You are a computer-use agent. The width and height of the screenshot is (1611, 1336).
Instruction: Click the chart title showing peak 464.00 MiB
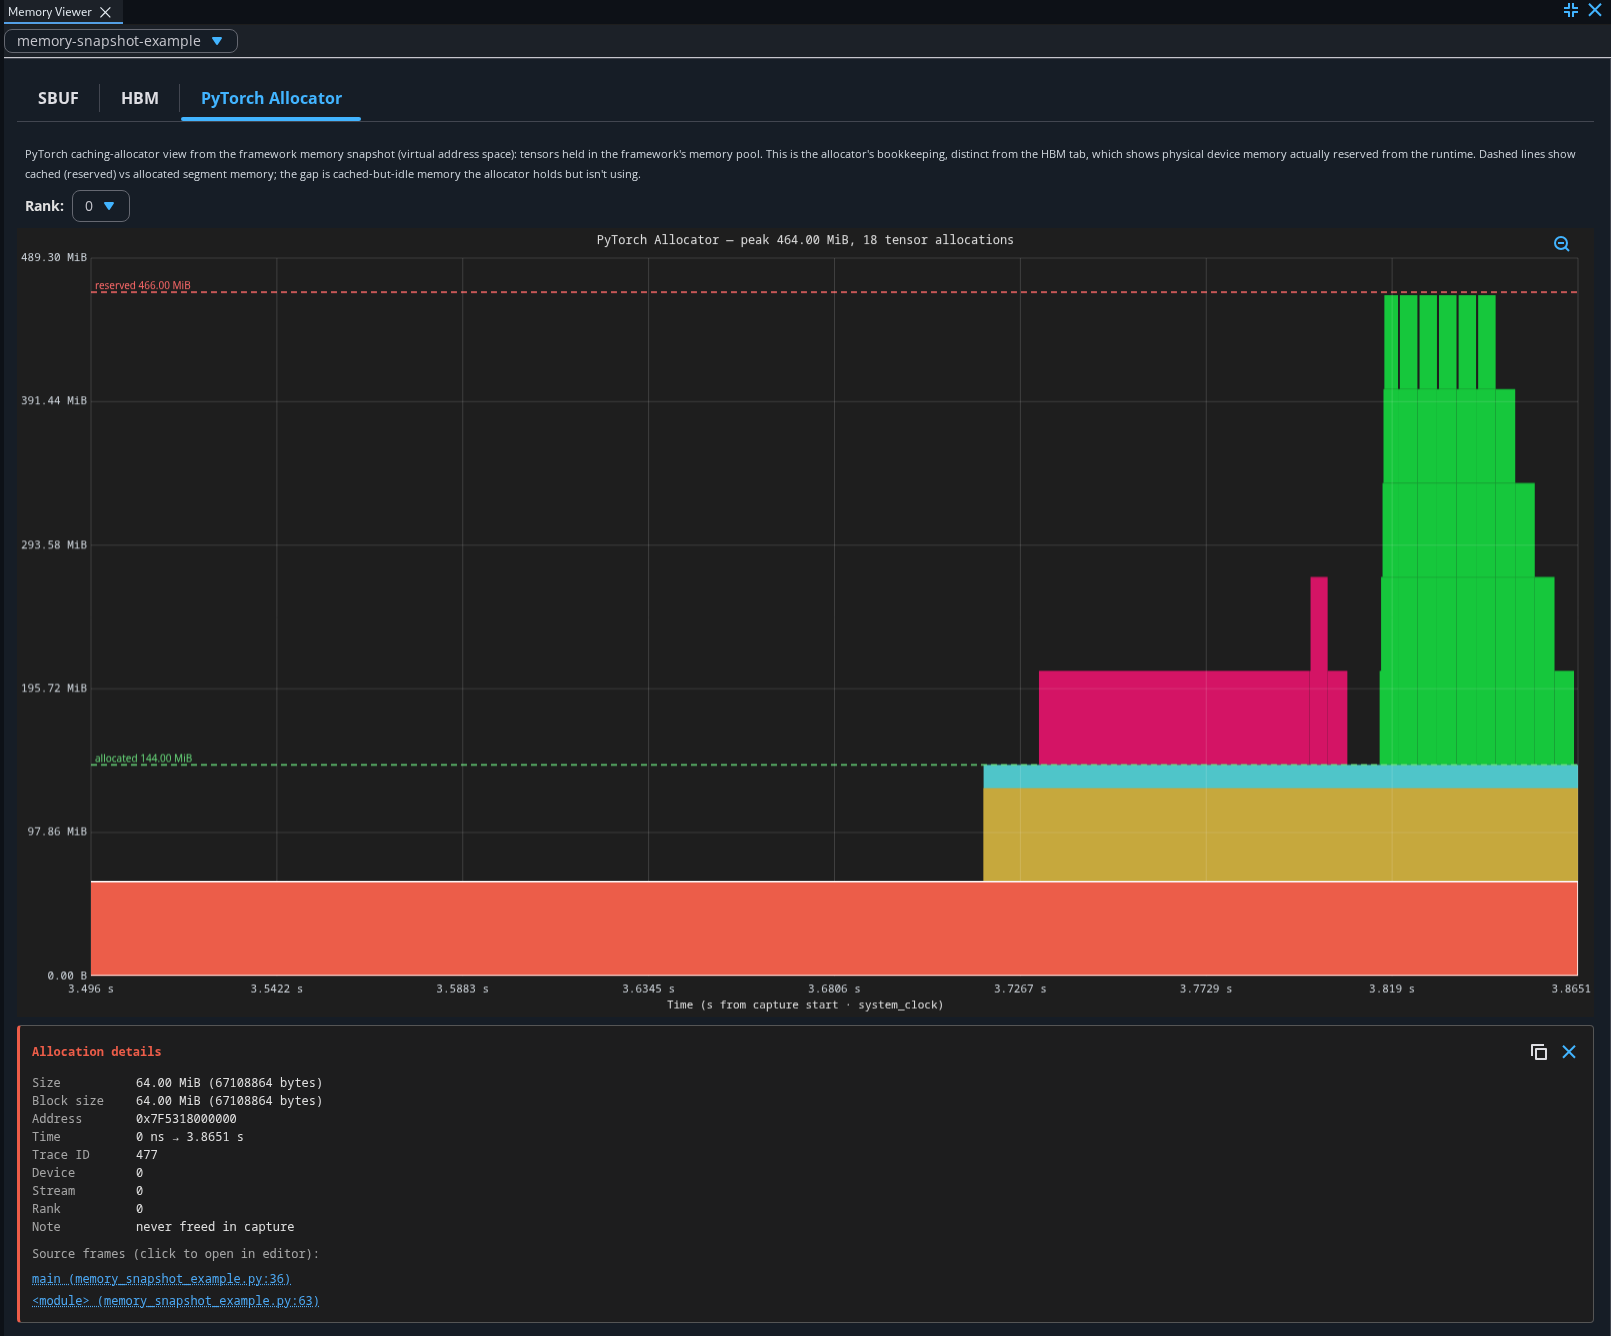click(805, 240)
